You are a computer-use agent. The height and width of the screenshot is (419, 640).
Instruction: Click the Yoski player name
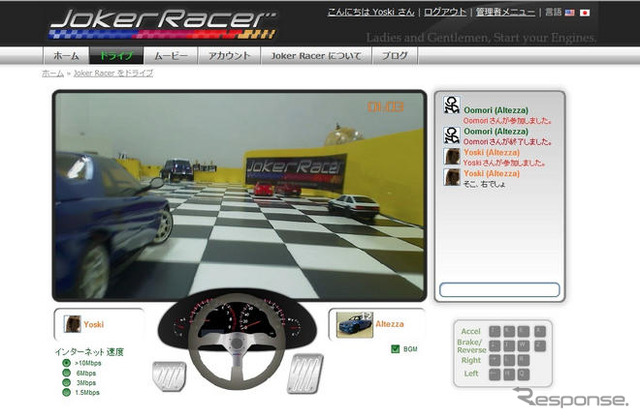click(93, 324)
